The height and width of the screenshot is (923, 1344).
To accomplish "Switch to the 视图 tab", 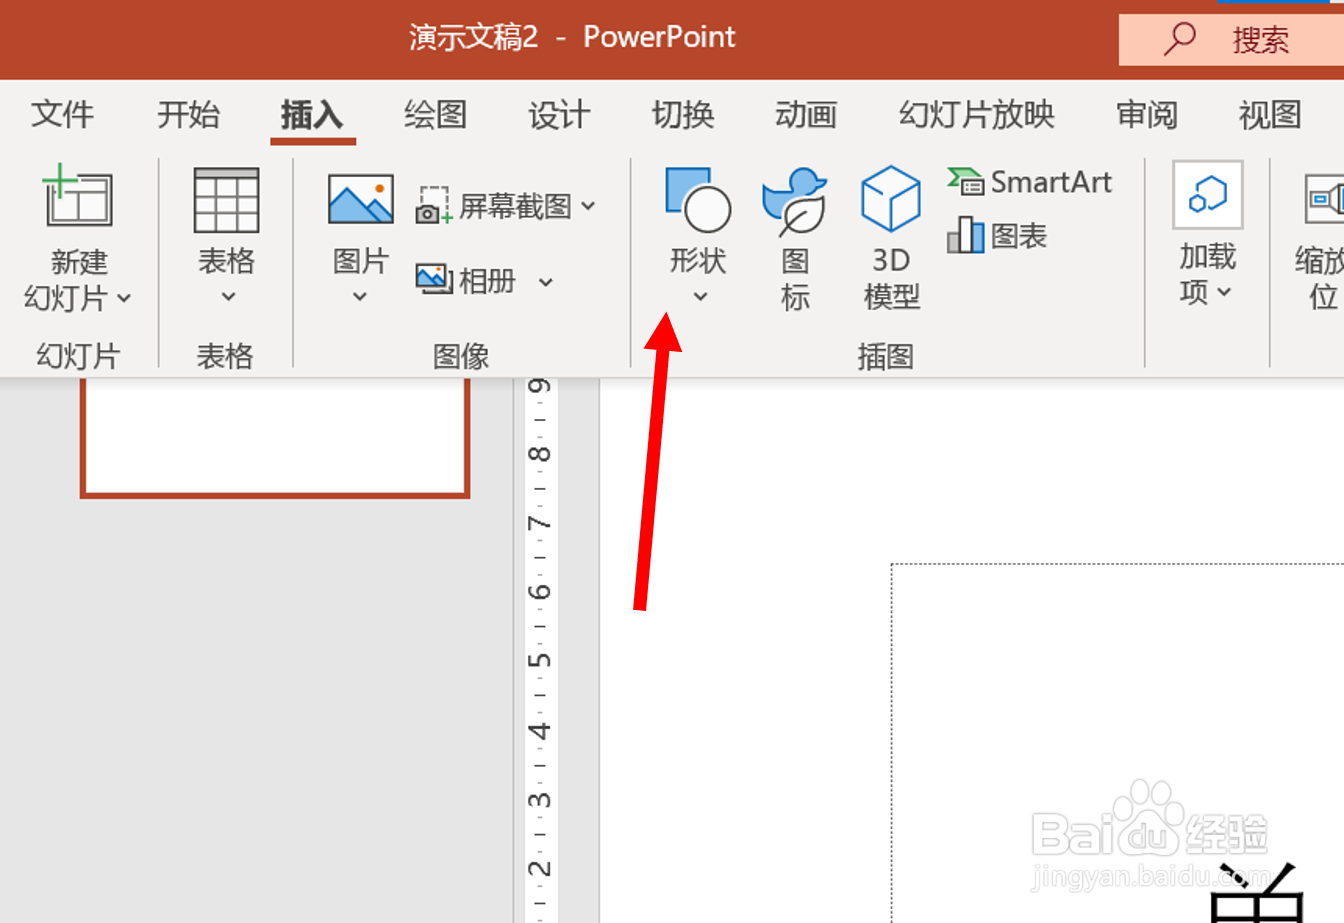I will [1270, 115].
